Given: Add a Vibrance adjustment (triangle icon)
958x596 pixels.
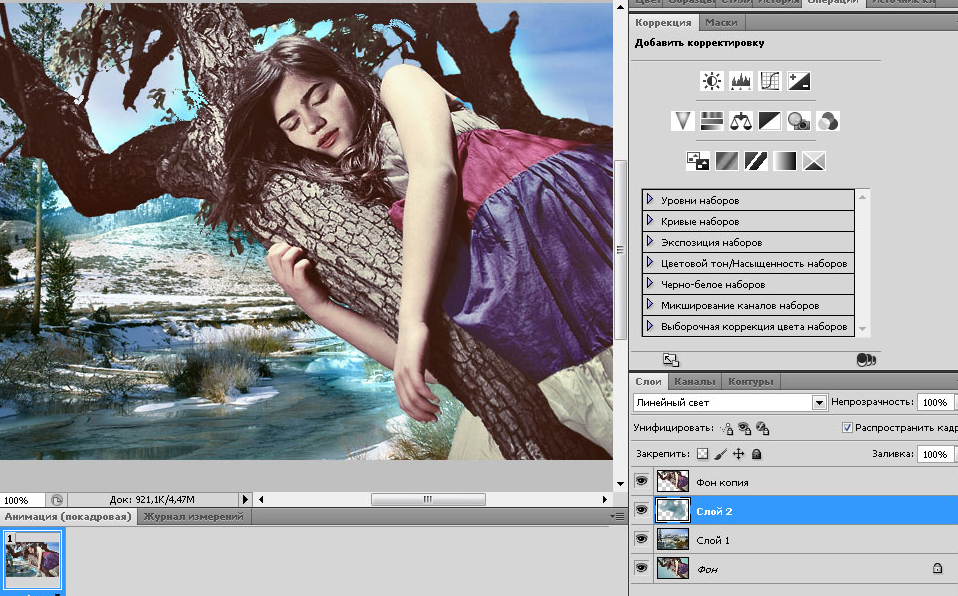Looking at the screenshot, I should click(x=682, y=121).
